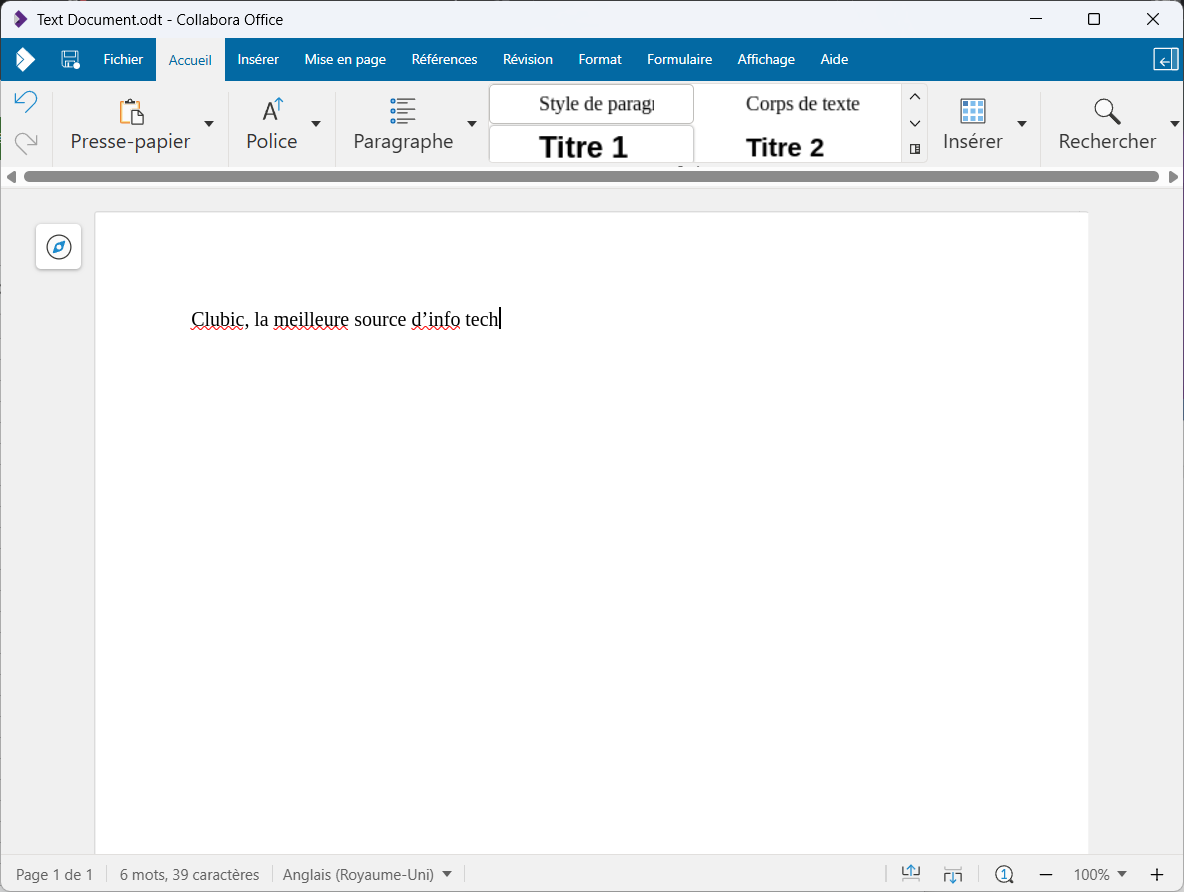Zoom out with the minus control
Screen dimensions: 1184x892
click(x=1046, y=874)
